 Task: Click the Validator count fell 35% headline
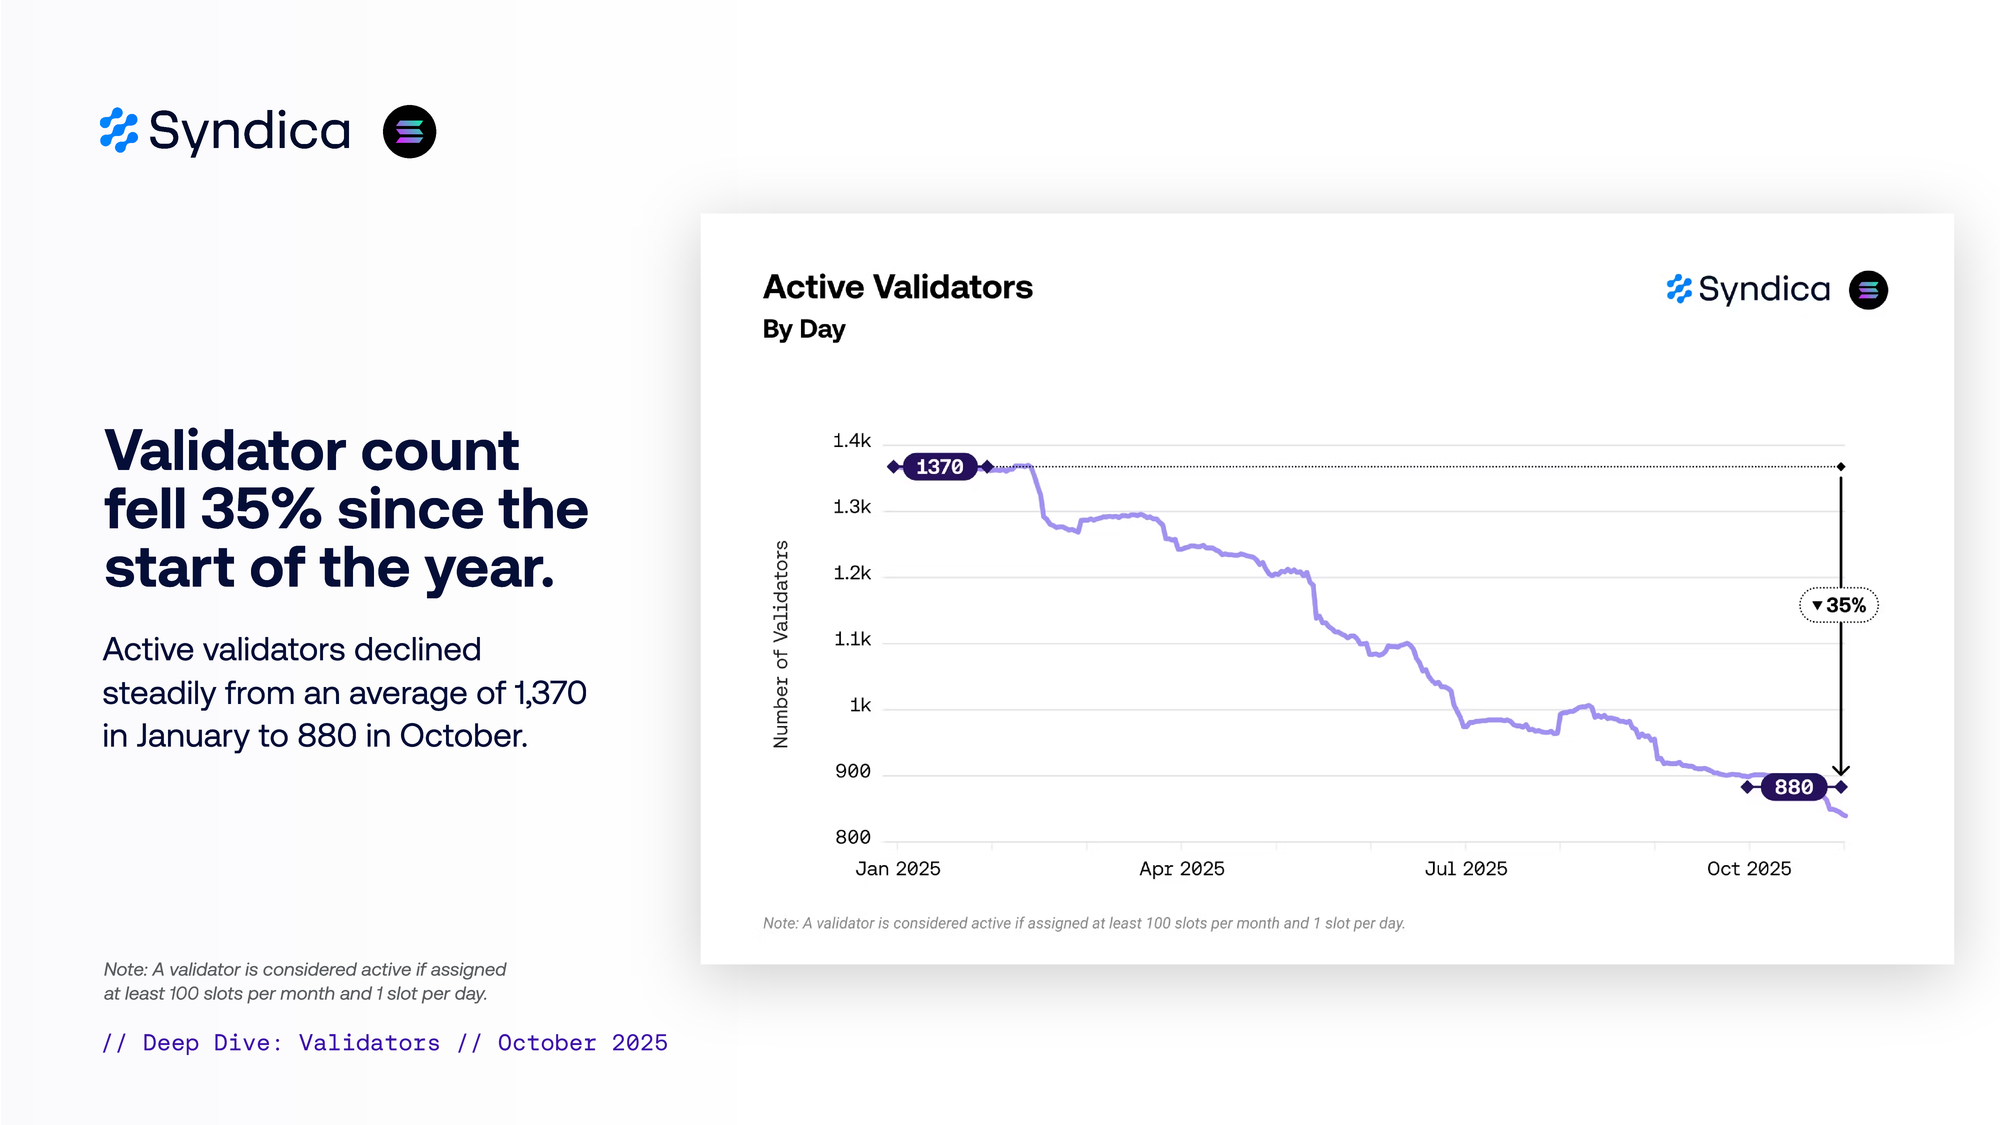pyautogui.click(x=346, y=508)
